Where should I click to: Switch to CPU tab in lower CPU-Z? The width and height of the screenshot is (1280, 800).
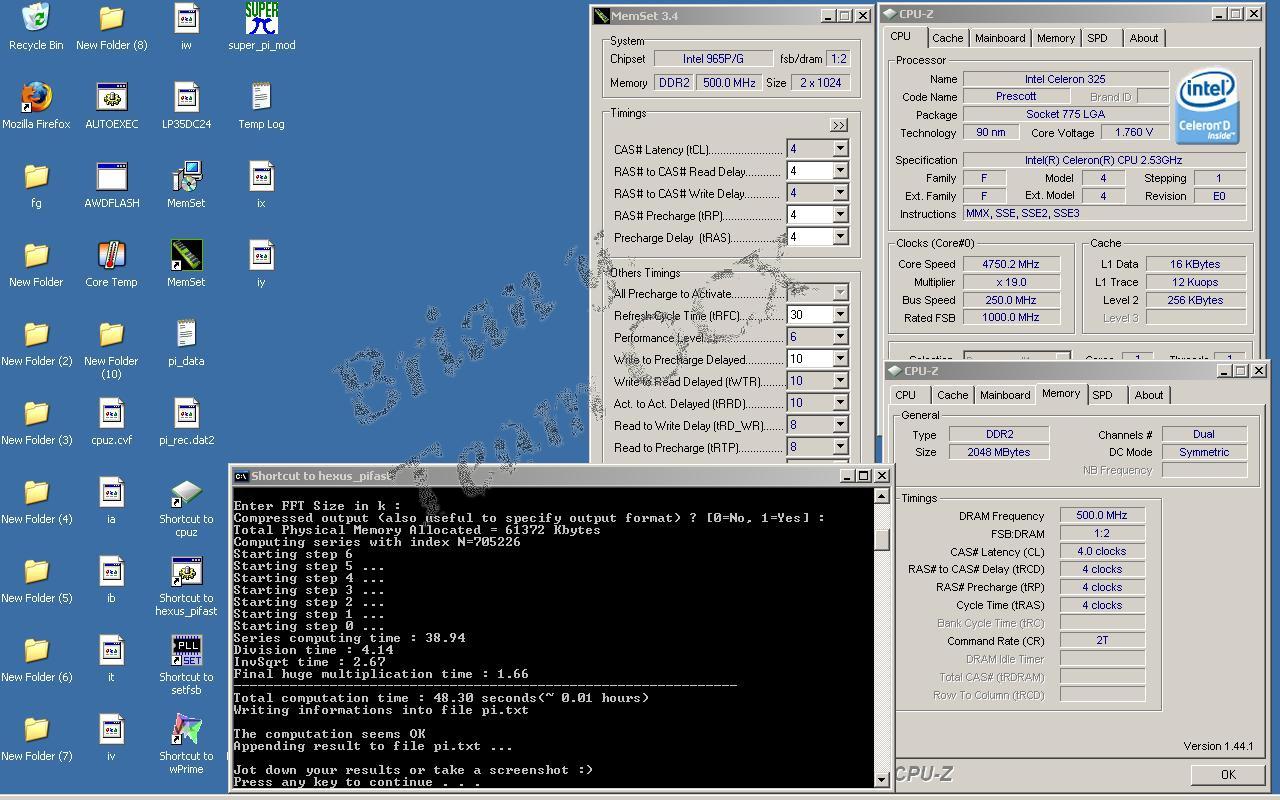pos(905,395)
